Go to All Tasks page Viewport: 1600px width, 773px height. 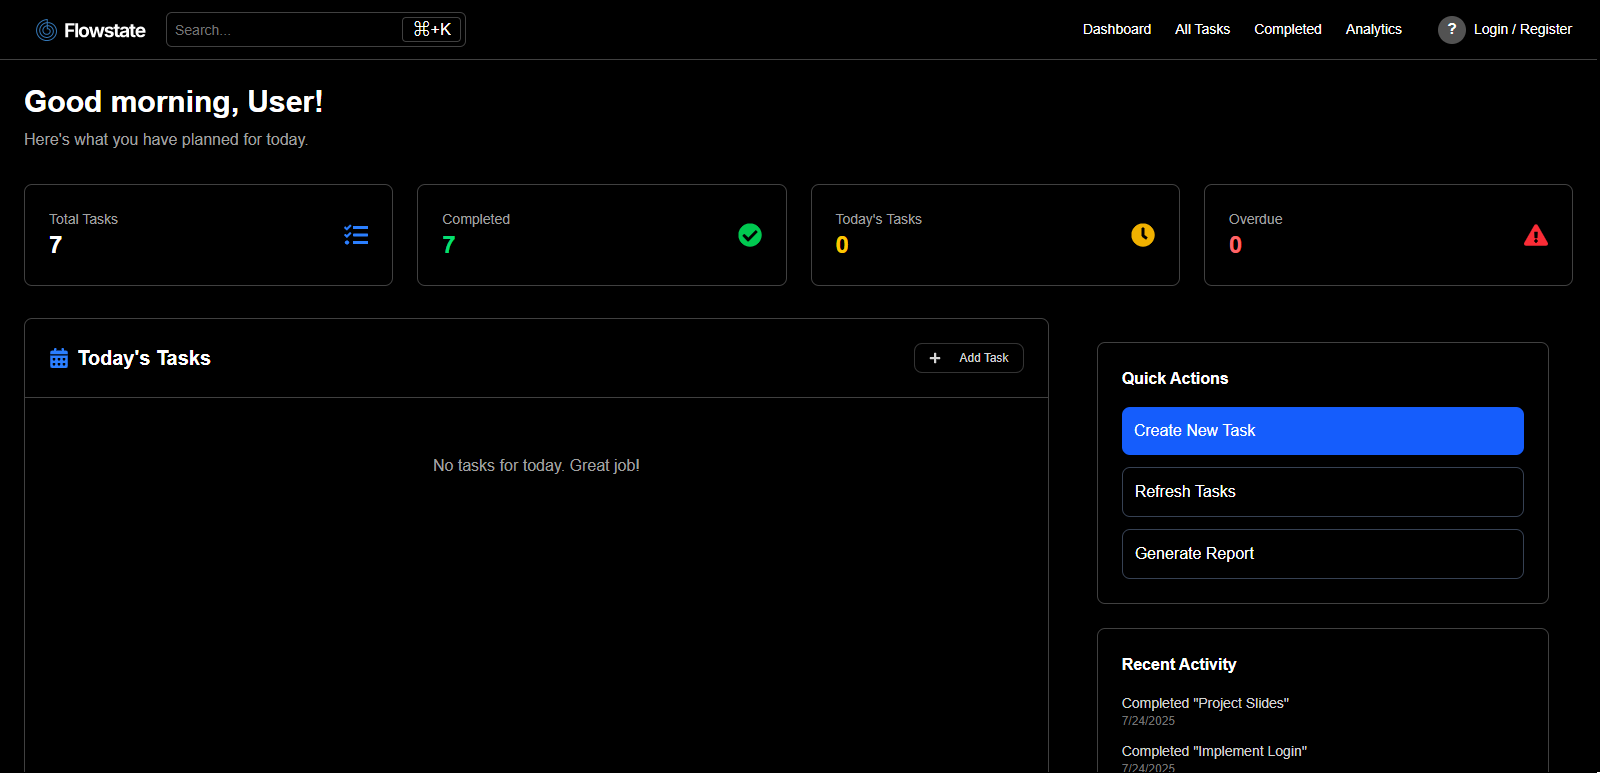coord(1202,30)
